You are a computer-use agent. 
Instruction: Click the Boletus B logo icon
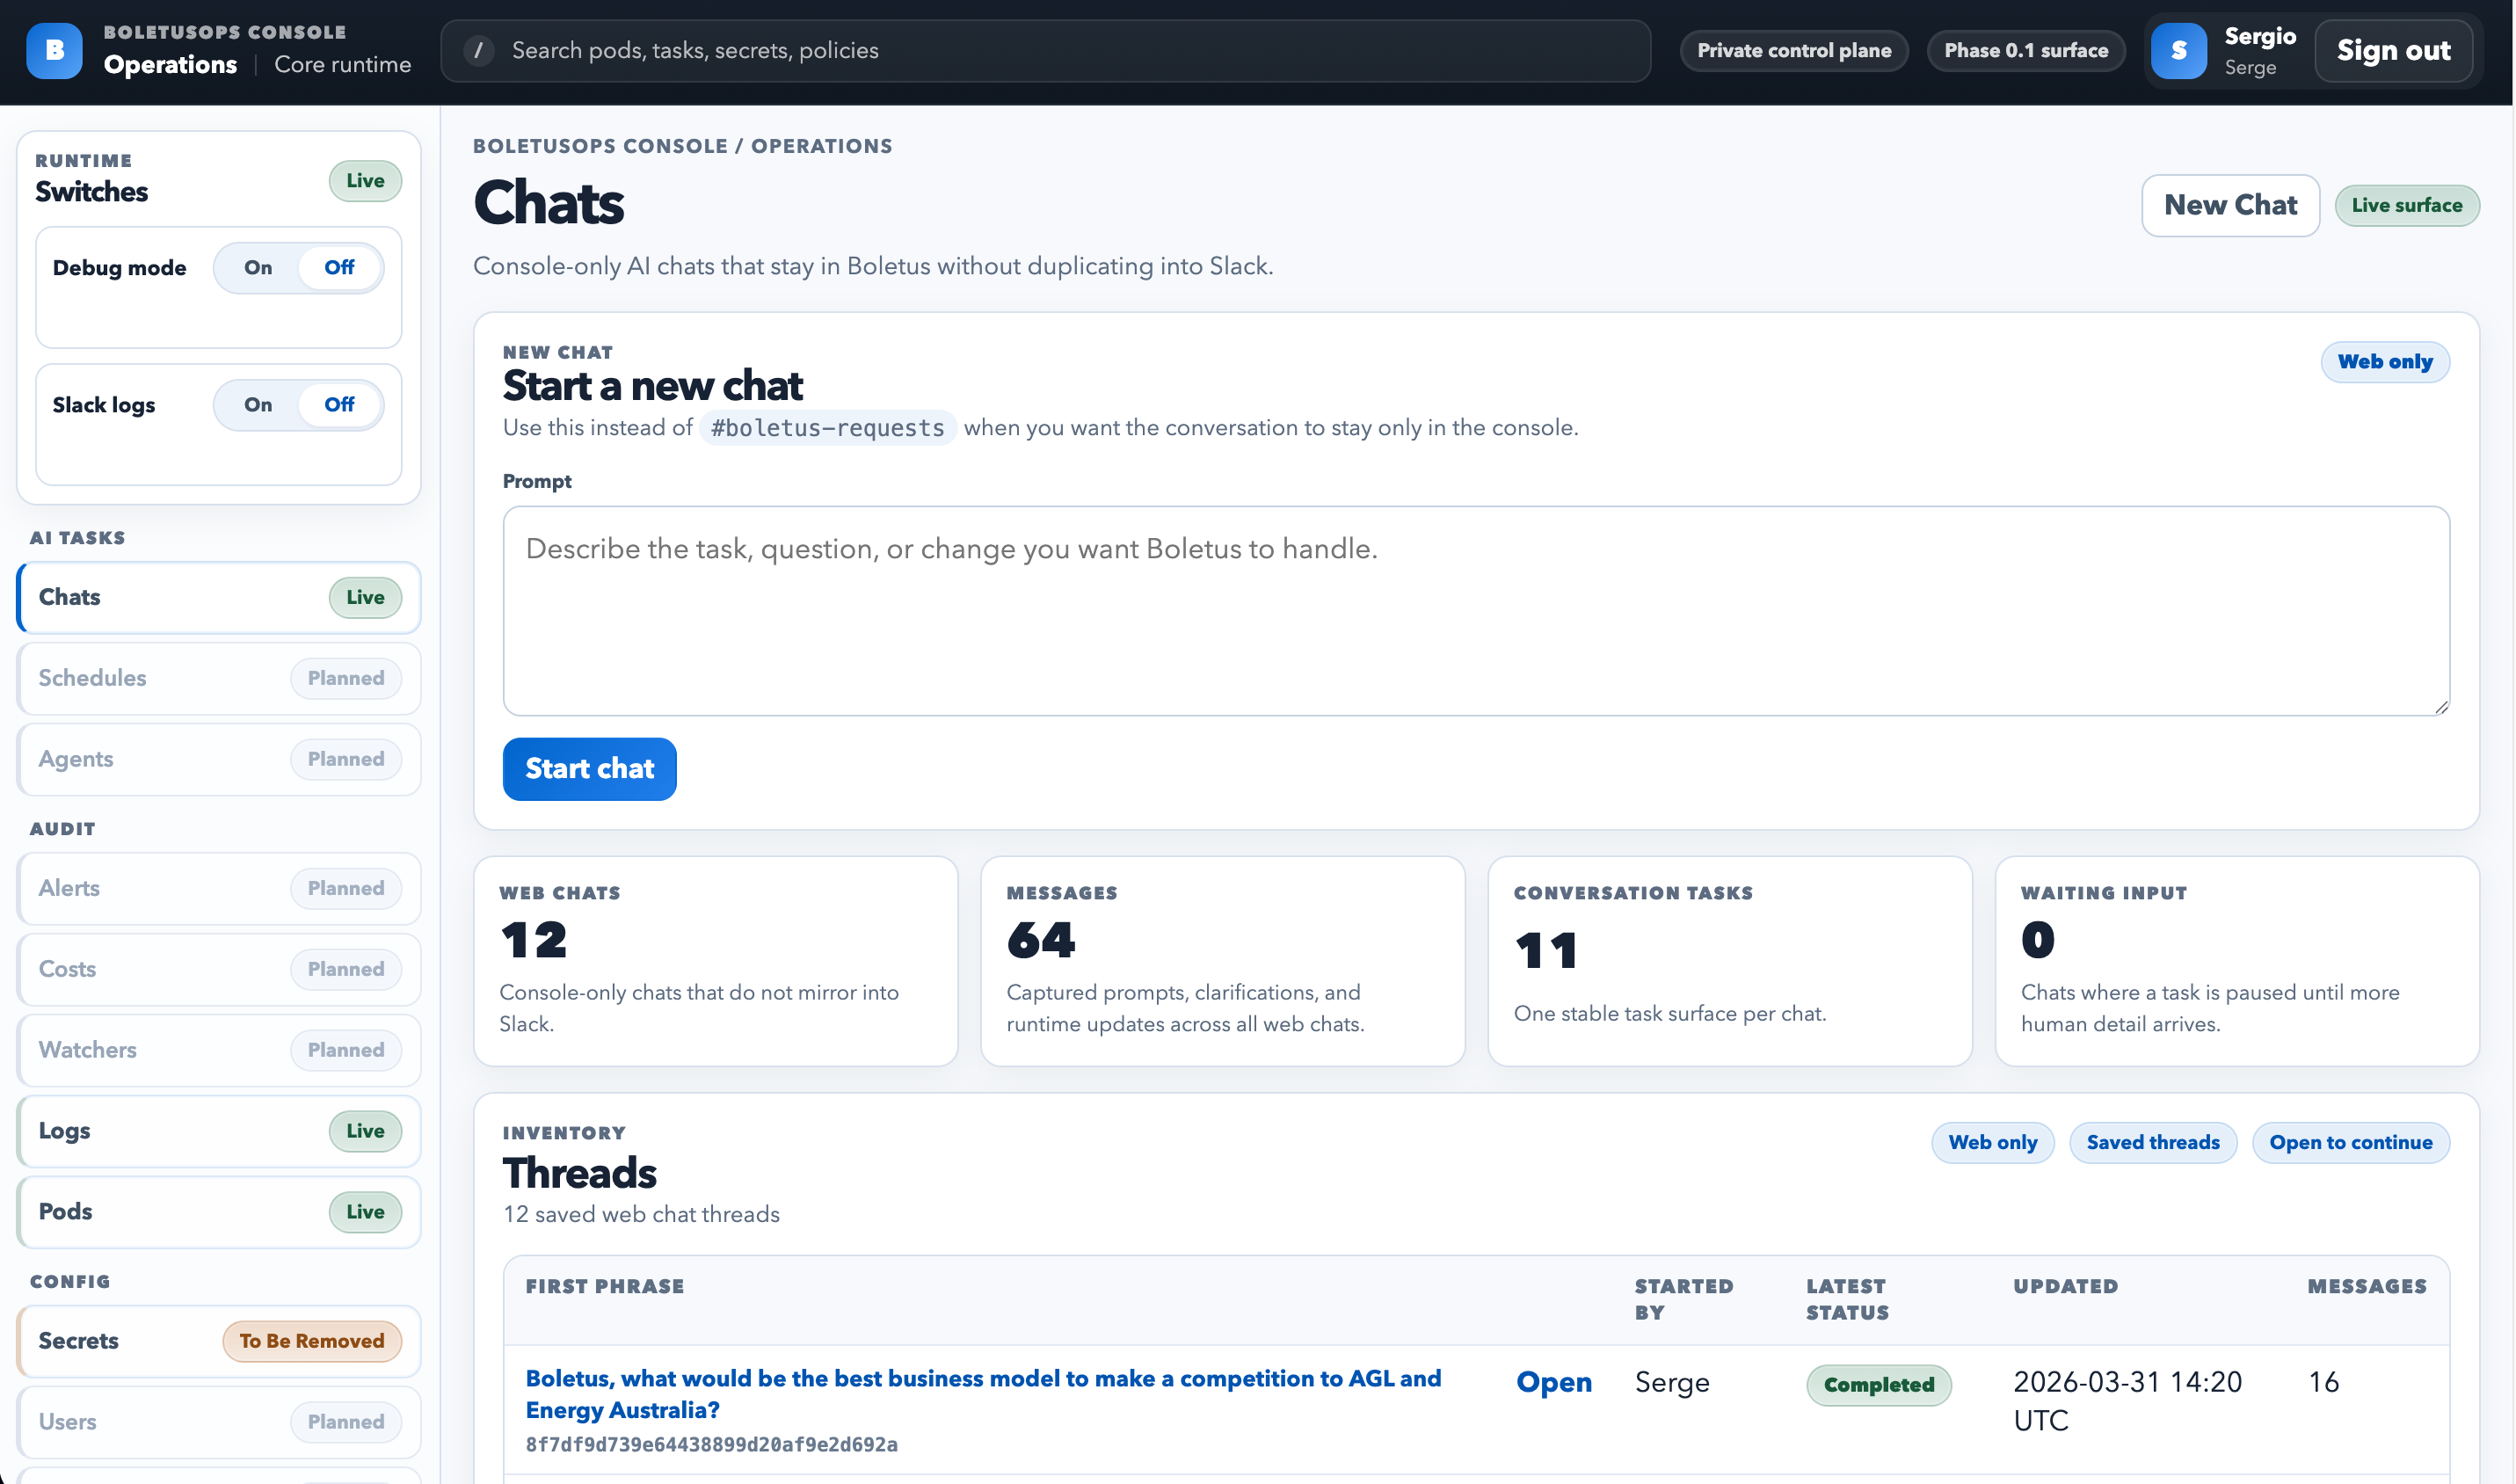54,51
